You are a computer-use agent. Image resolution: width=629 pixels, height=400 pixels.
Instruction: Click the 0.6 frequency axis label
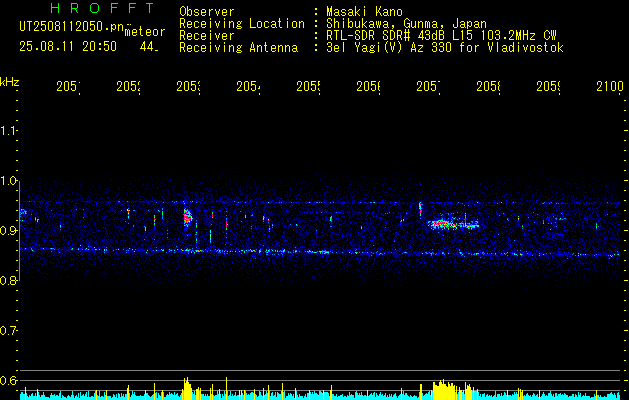8,380
